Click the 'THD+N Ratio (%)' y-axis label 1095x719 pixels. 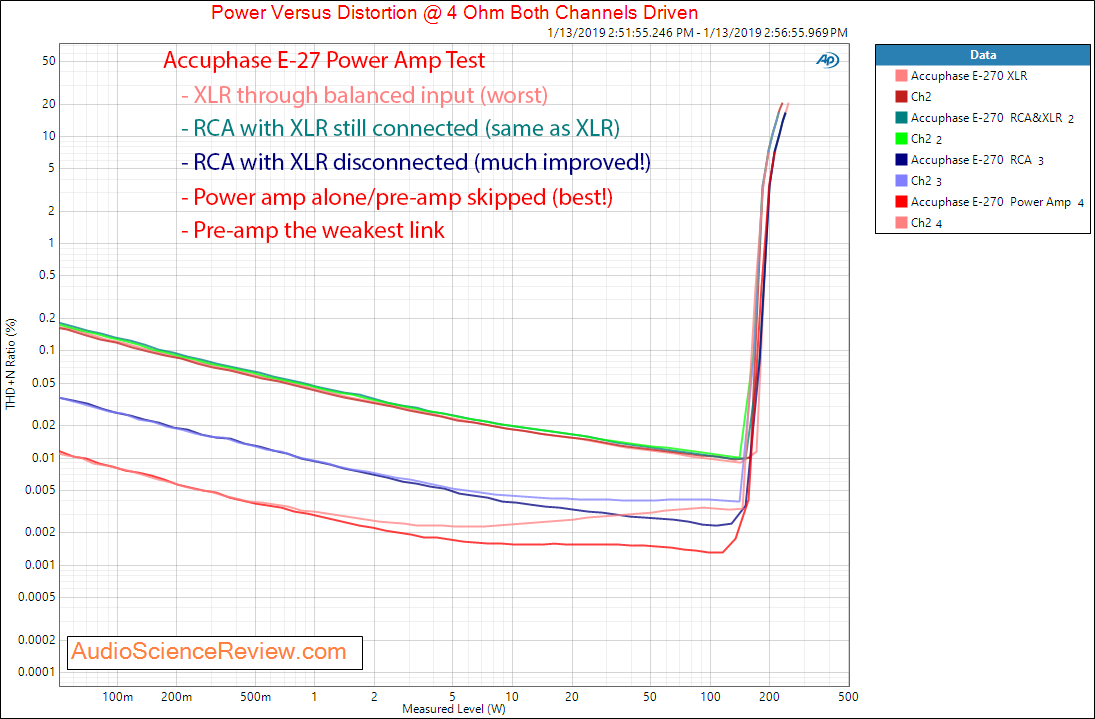10,364
